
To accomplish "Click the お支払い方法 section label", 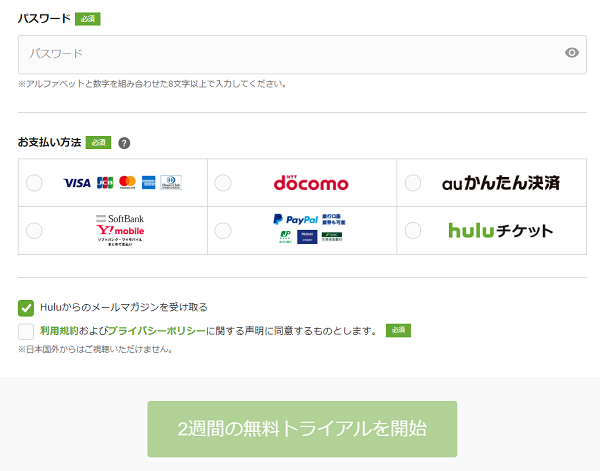I will (50, 143).
